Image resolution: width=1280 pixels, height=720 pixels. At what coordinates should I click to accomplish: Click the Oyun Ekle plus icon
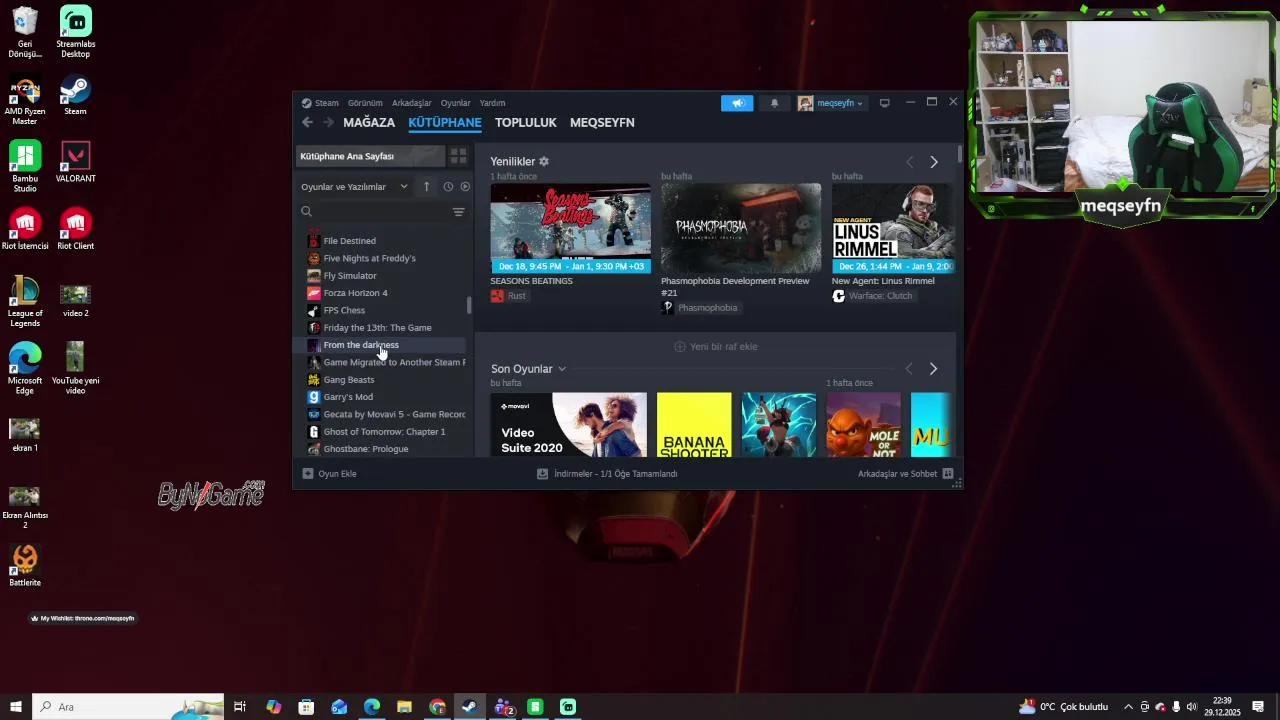pos(308,474)
